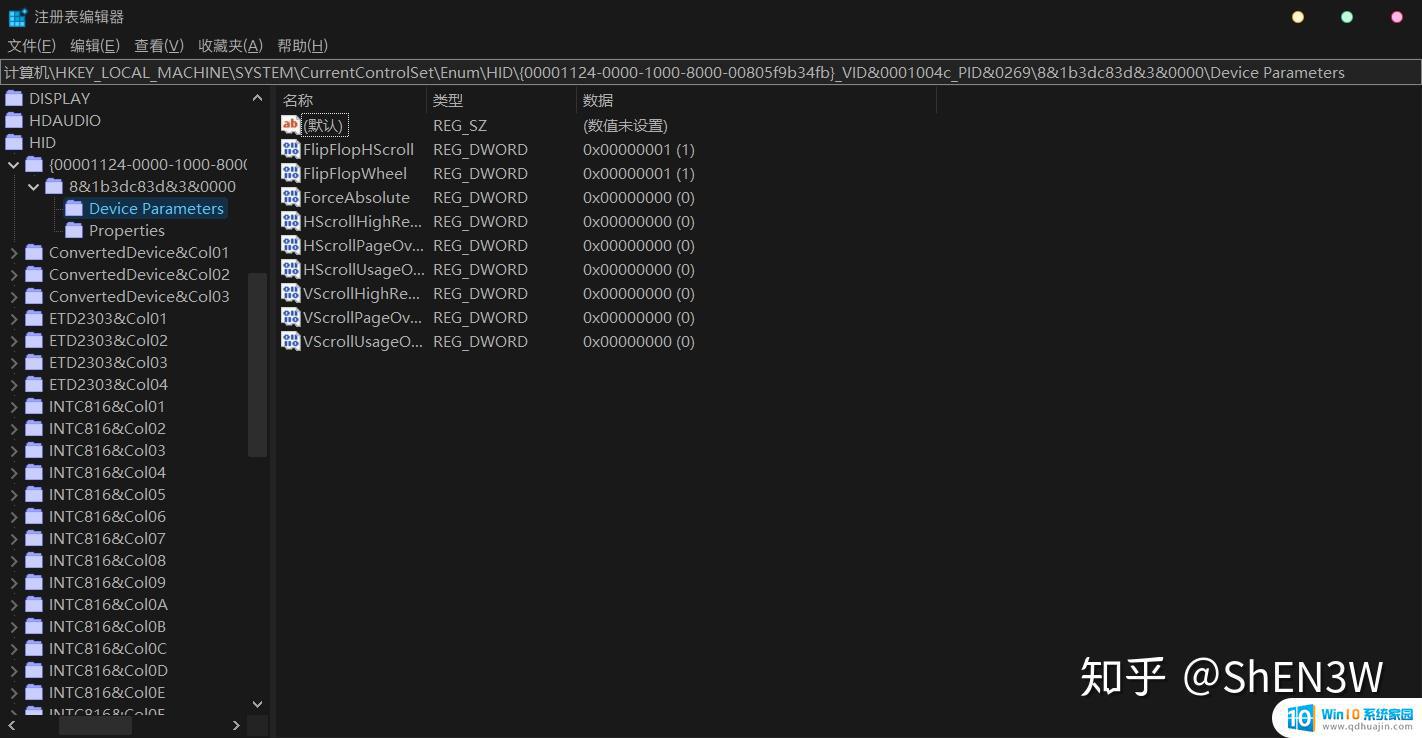Select the INTC816&Col09 tree item
The image size is (1422, 738).
click(107, 582)
